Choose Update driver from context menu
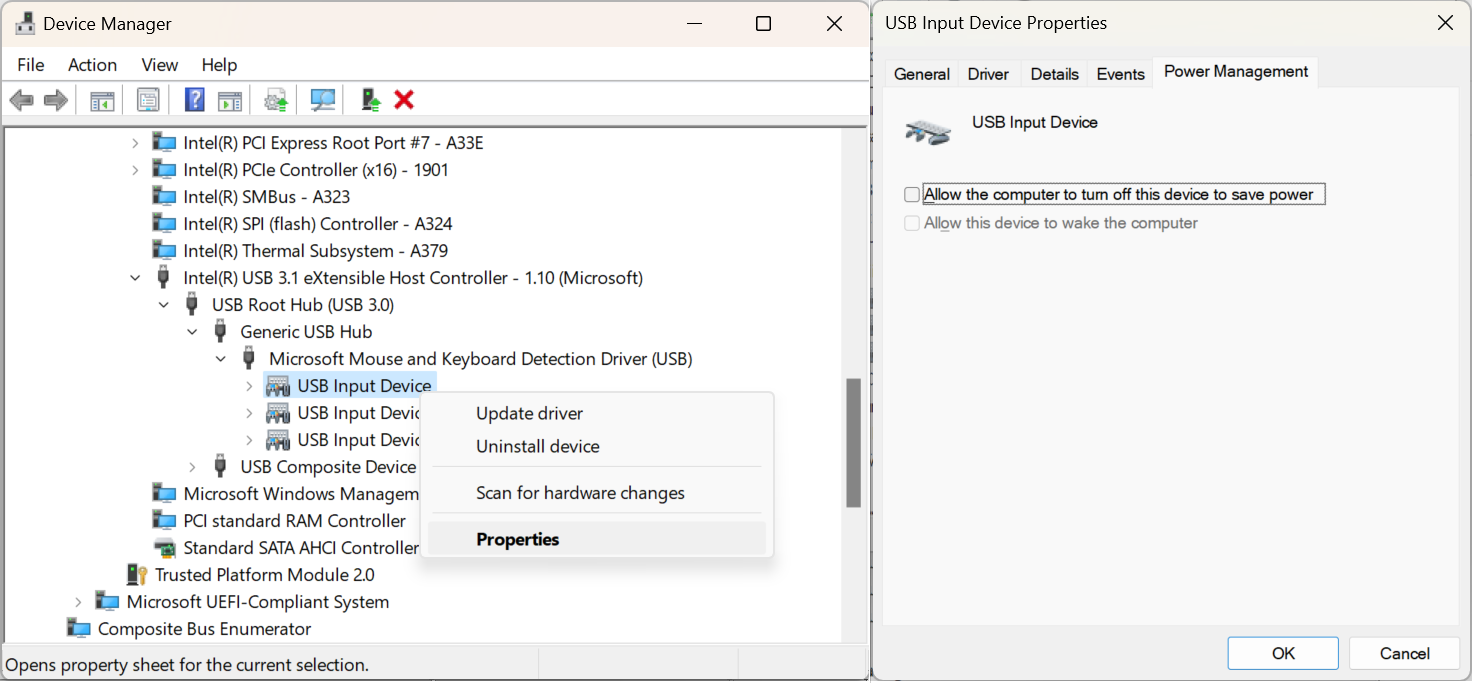The image size is (1472, 683). [x=597, y=414]
